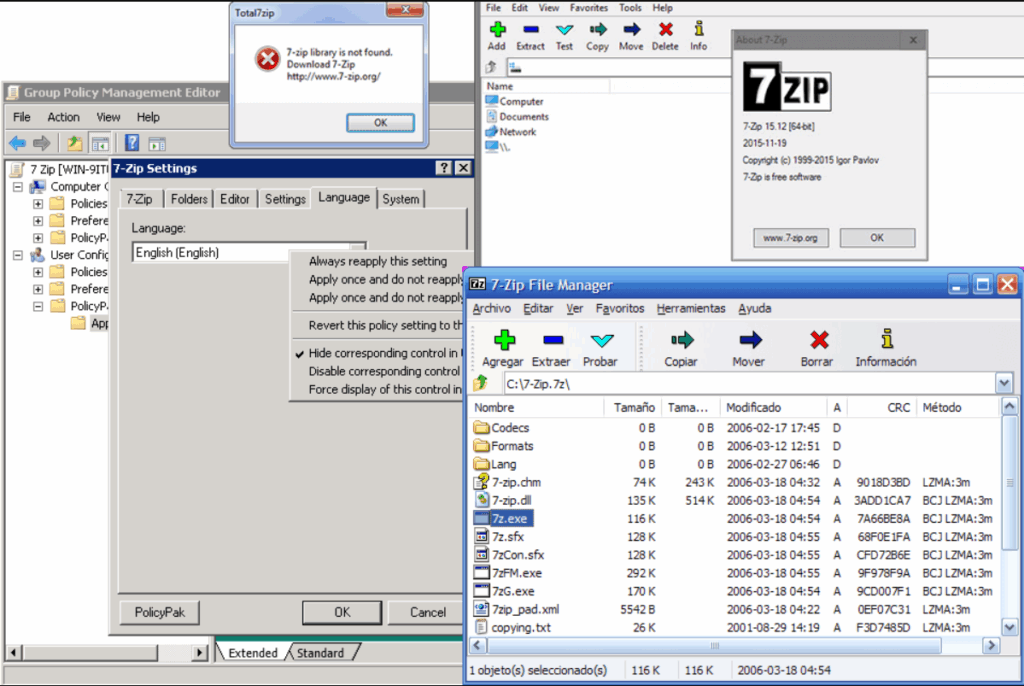Open Favoritos menu
The height and width of the screenshot is (686, 1024).
(620, 308)
